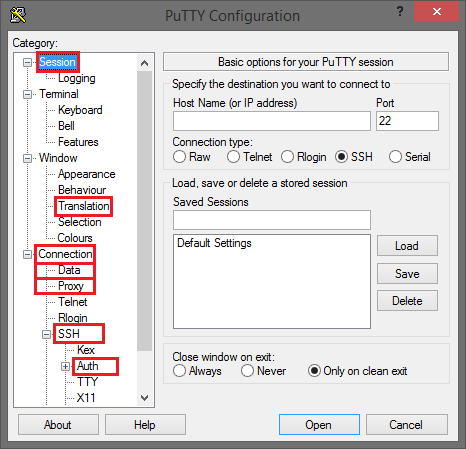The image size is (466, 449).
Task: Click the Open button
Action: coord(319,425)
